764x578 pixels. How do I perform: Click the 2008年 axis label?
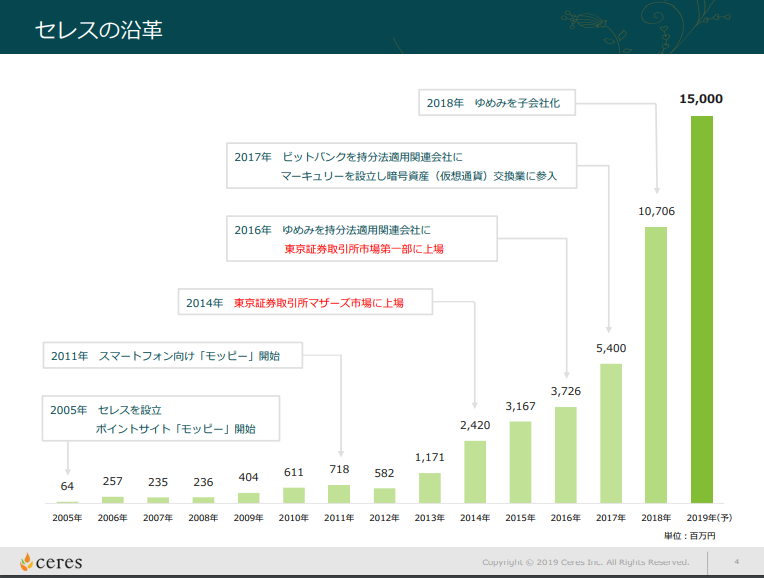(x=203, y=518)
